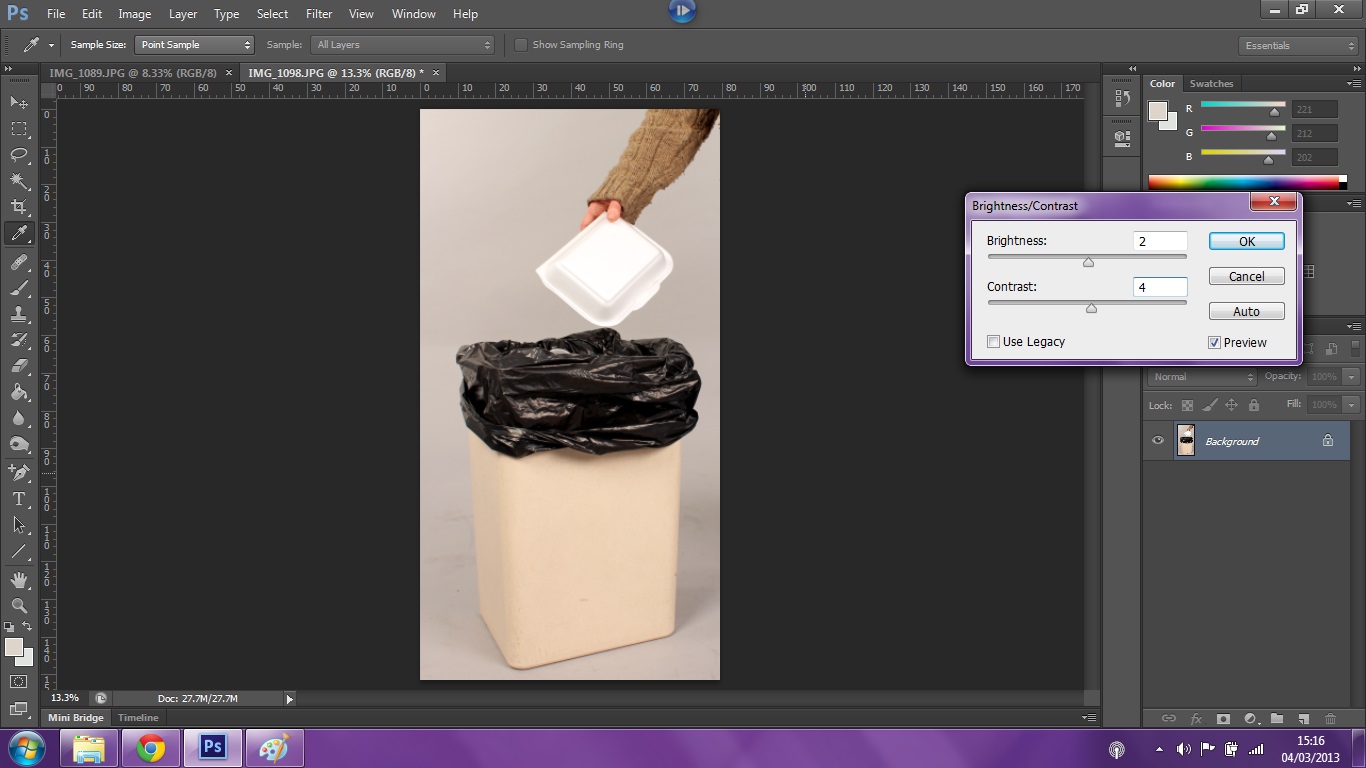Screen dimensions: 1366x768
Task: Select the Blur tool
Action: [x=19, y=418]
